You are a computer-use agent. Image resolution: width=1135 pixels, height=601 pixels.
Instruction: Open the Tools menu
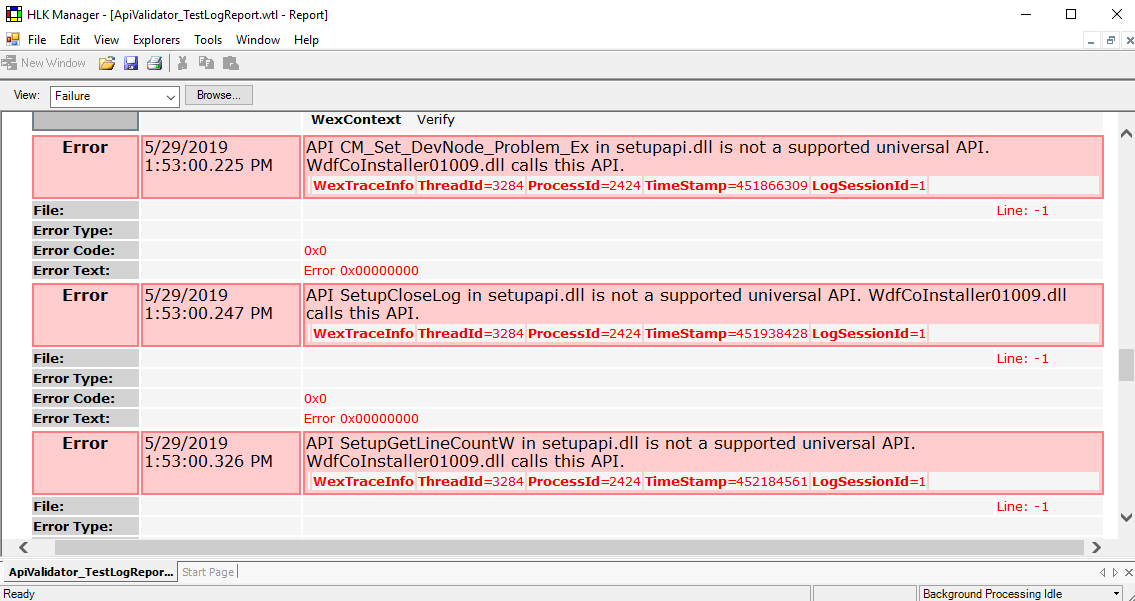(x=208, y=40)
